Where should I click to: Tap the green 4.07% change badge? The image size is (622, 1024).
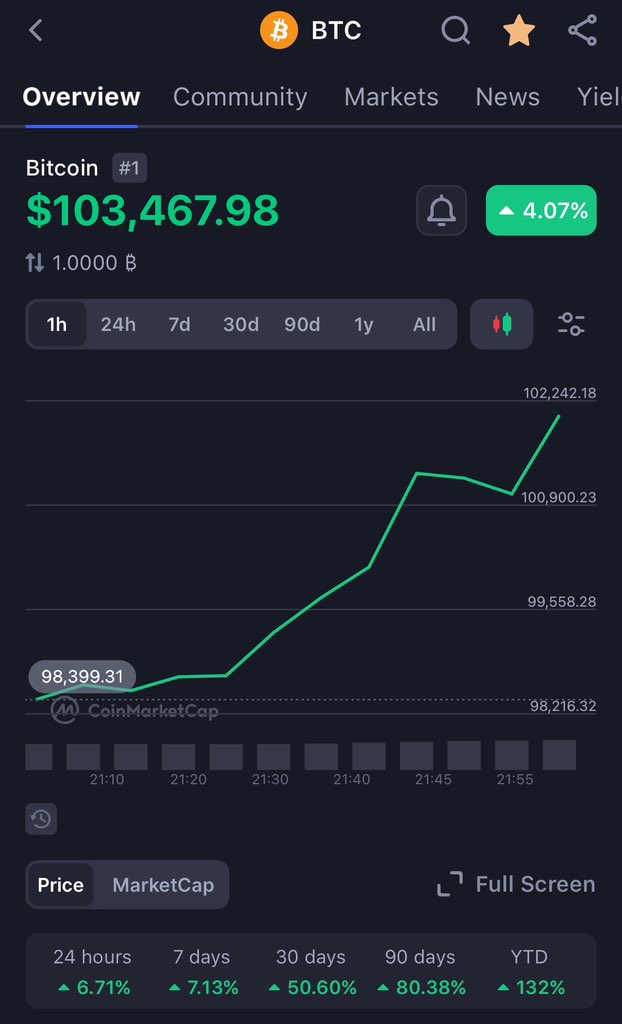click(541, 210)
